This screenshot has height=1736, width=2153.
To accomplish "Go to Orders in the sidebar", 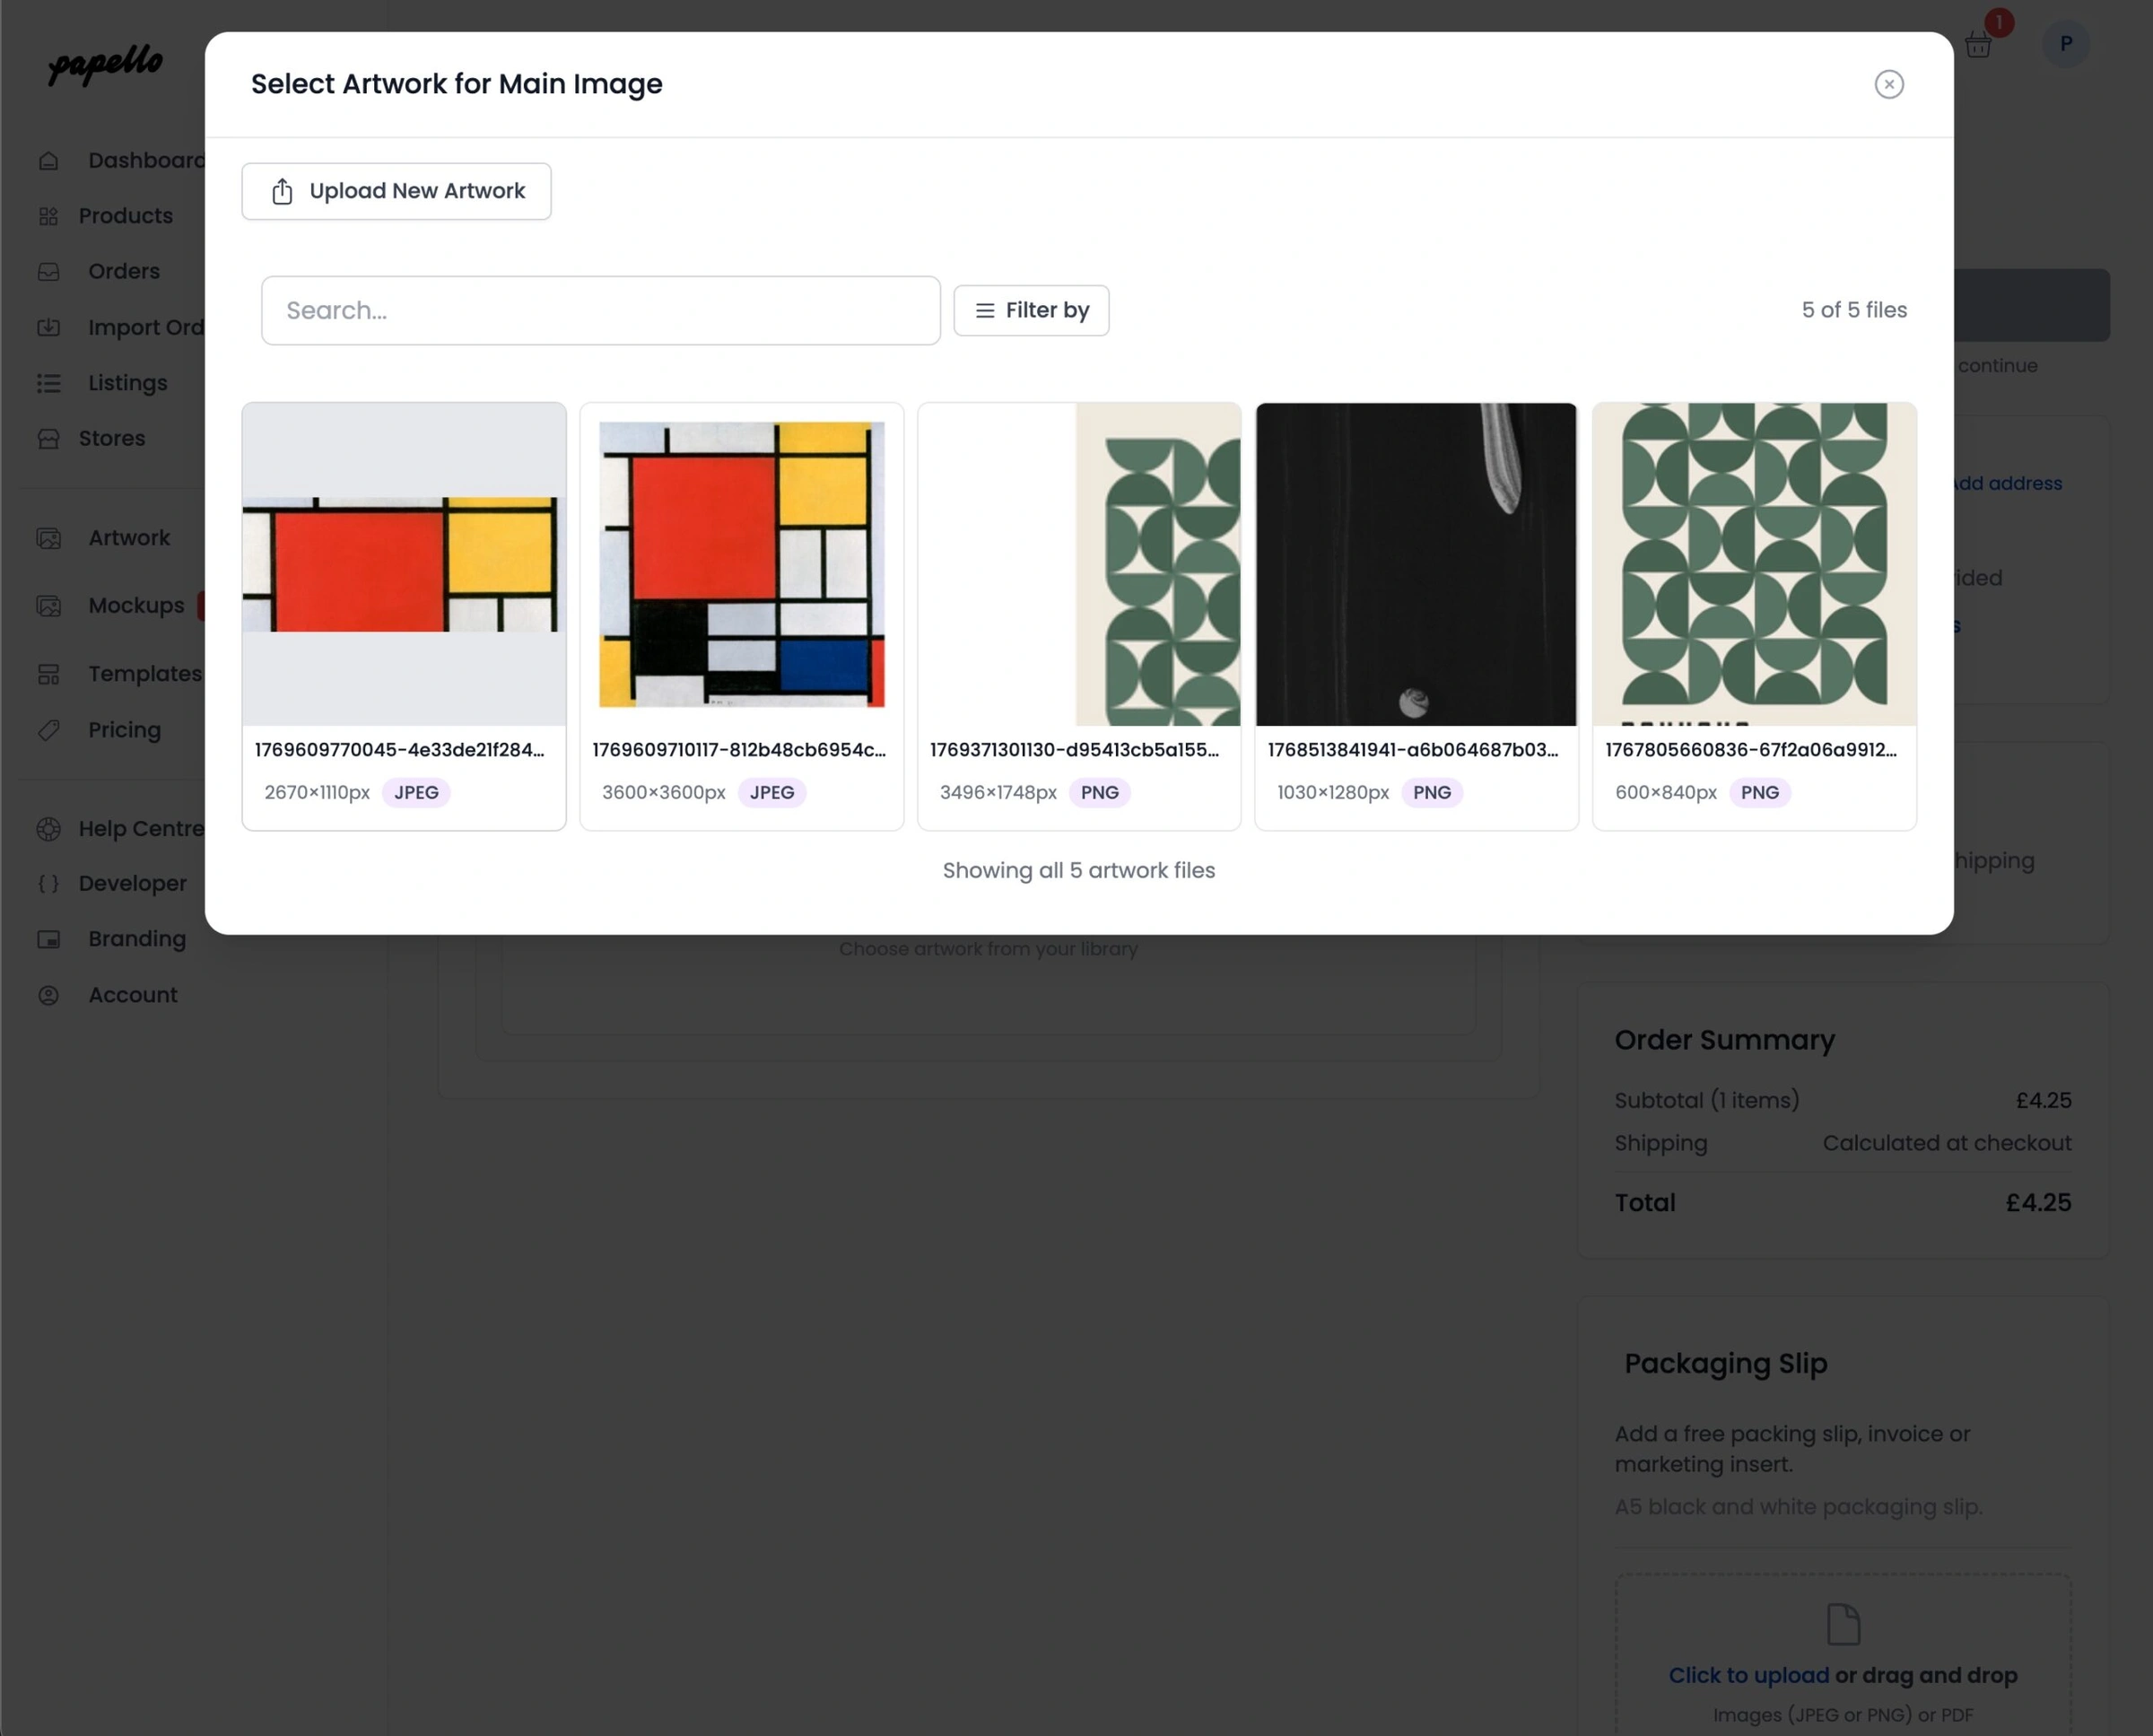I will tap(124, 271).
